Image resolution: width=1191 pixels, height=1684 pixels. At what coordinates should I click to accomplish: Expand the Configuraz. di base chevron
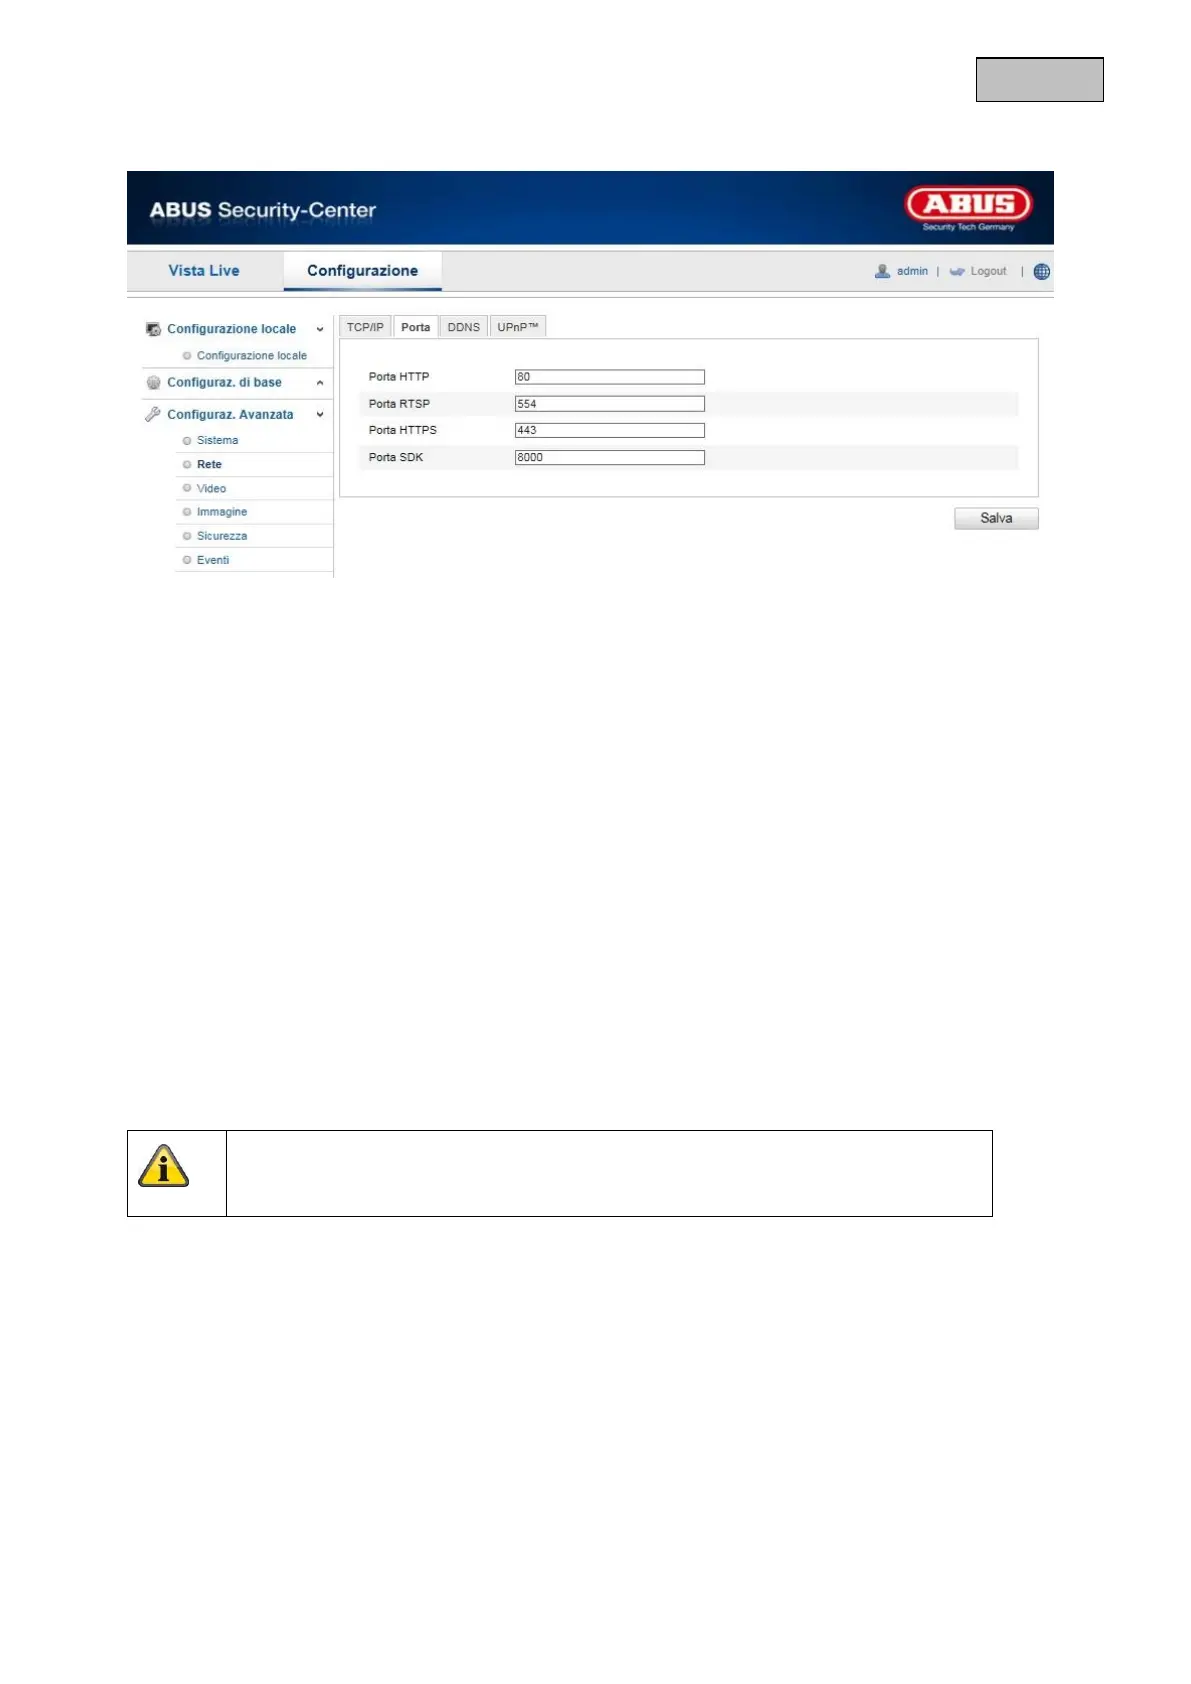[320, 383]
